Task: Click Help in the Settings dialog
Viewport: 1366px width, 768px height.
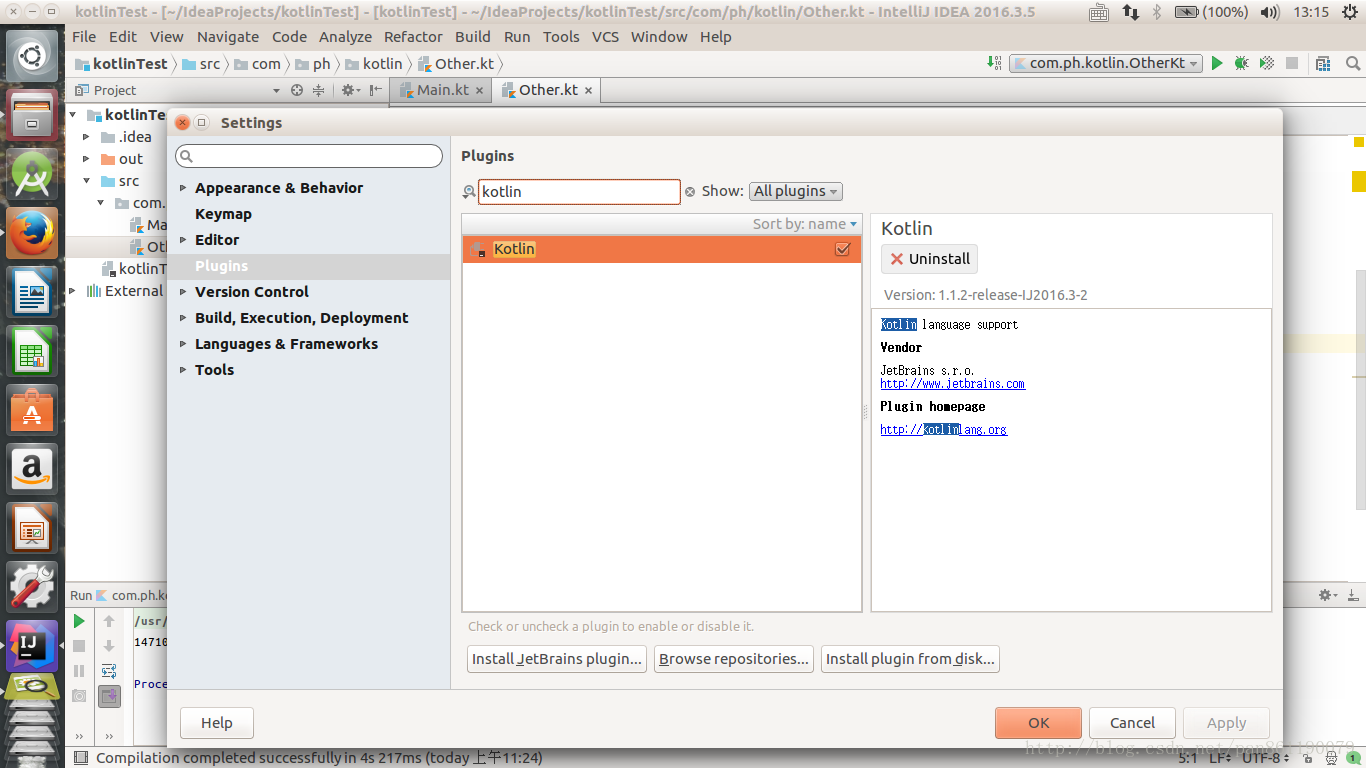Action: pyautogui.click(x=216, y=723)
